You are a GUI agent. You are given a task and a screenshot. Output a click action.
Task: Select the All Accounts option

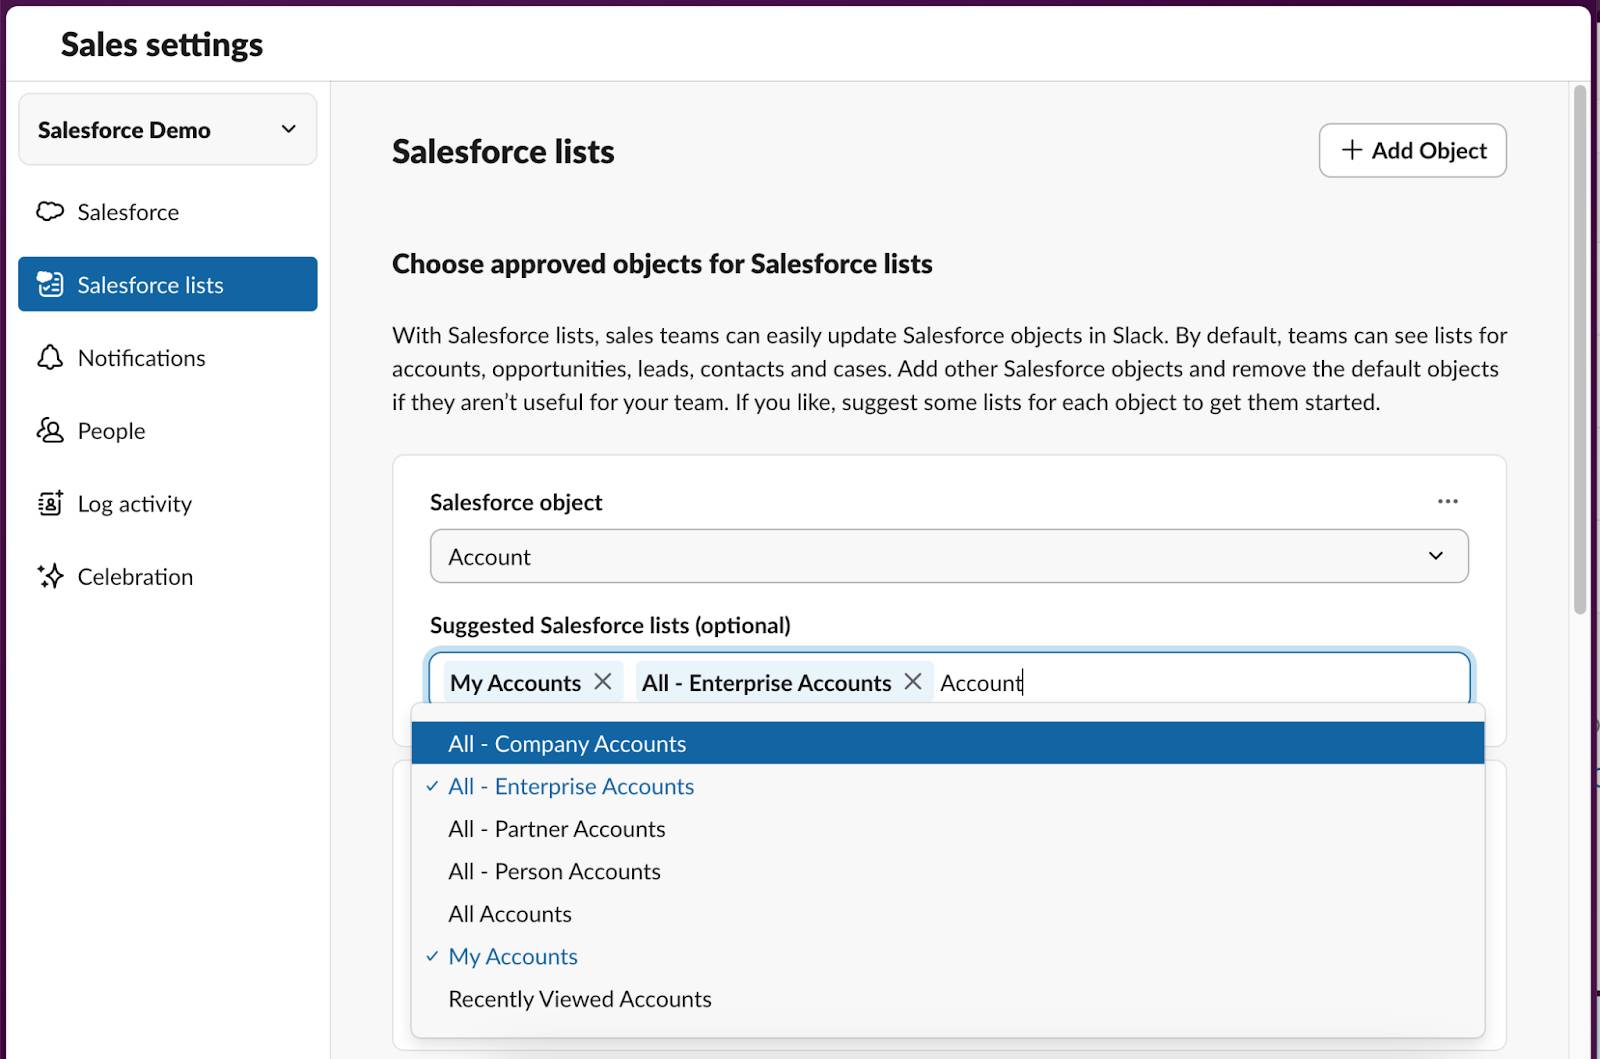948,914
